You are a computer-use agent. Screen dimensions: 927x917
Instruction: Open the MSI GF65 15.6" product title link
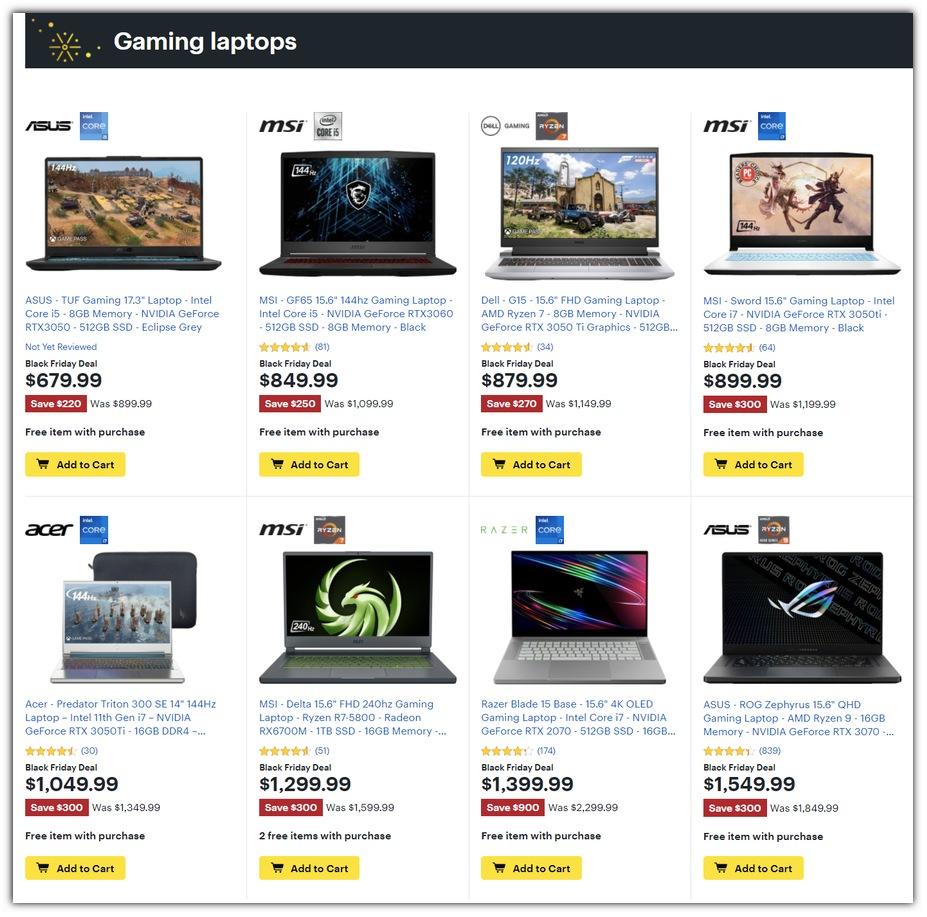click(x=356, y=314)
